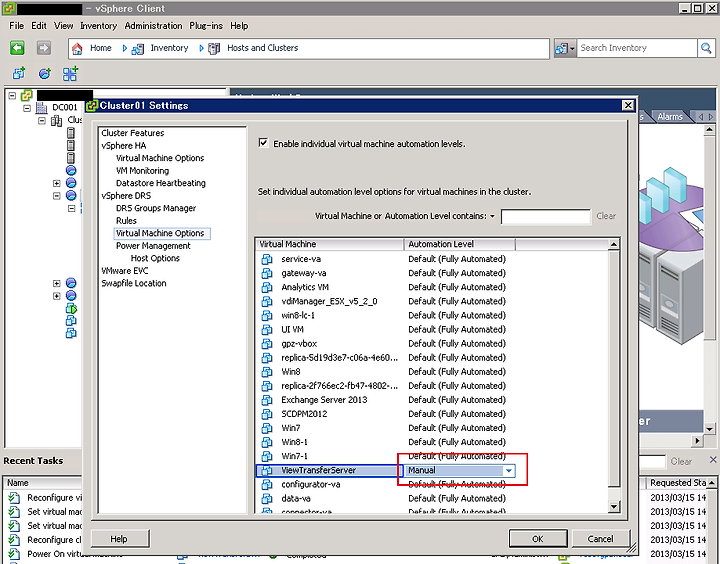Click the search magnifier icon
Viewport: 720px width, 564px height.
pyautogui.click(x=706, y=48)
